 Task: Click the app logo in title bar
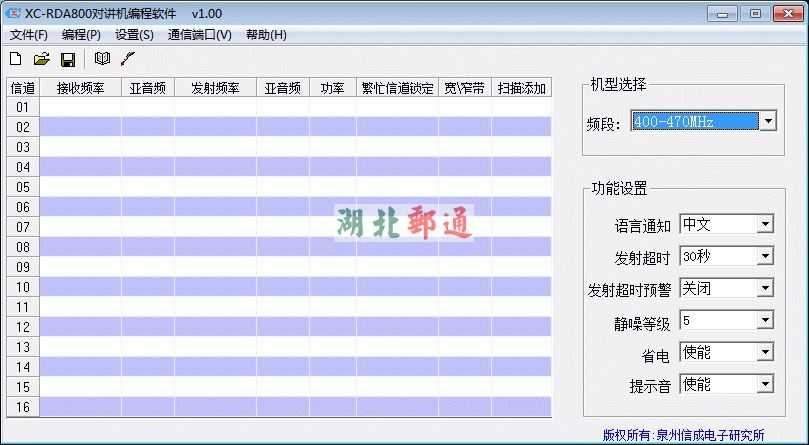tap(13, 14)
